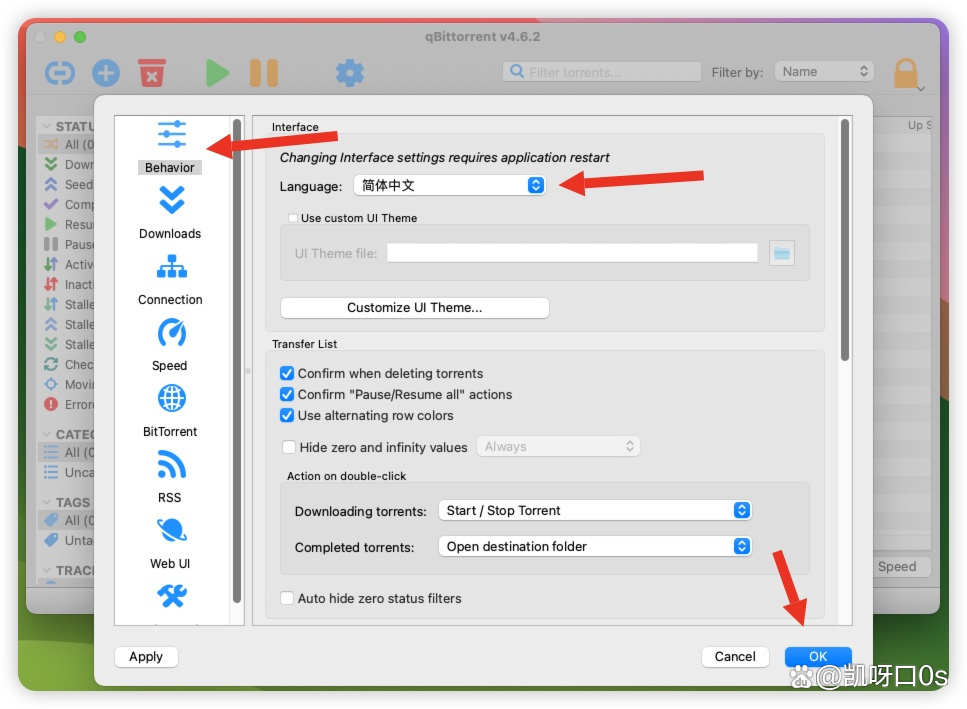Image resolution: width=967 pixels, height=709 pixels.
Task: Enable Auto hide zero status filters
Action: click(x=287, y=598)
